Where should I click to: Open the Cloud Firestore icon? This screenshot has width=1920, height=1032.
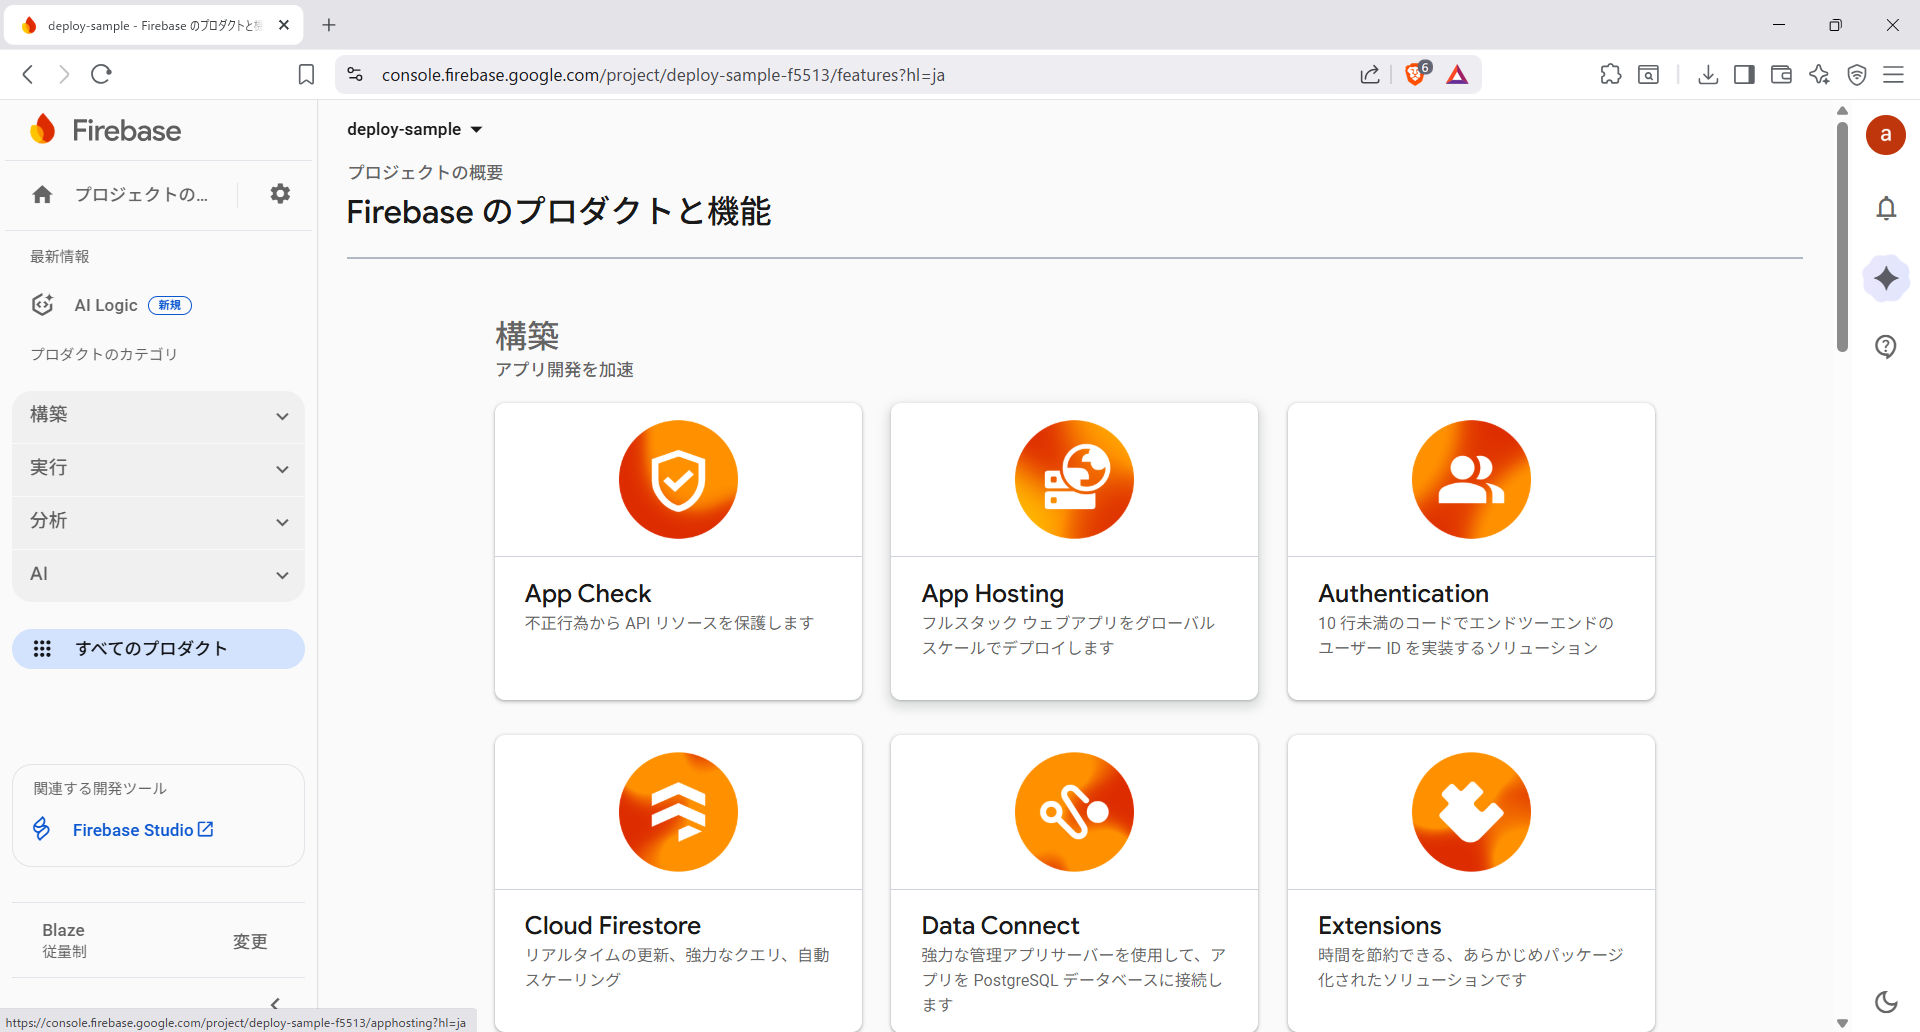click(x=678, y=812)
